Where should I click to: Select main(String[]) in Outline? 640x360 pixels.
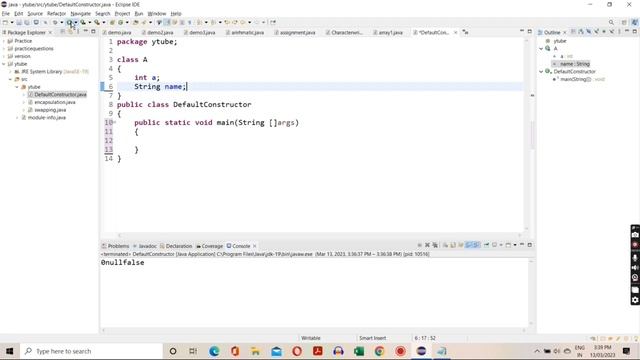coord(576,79)
